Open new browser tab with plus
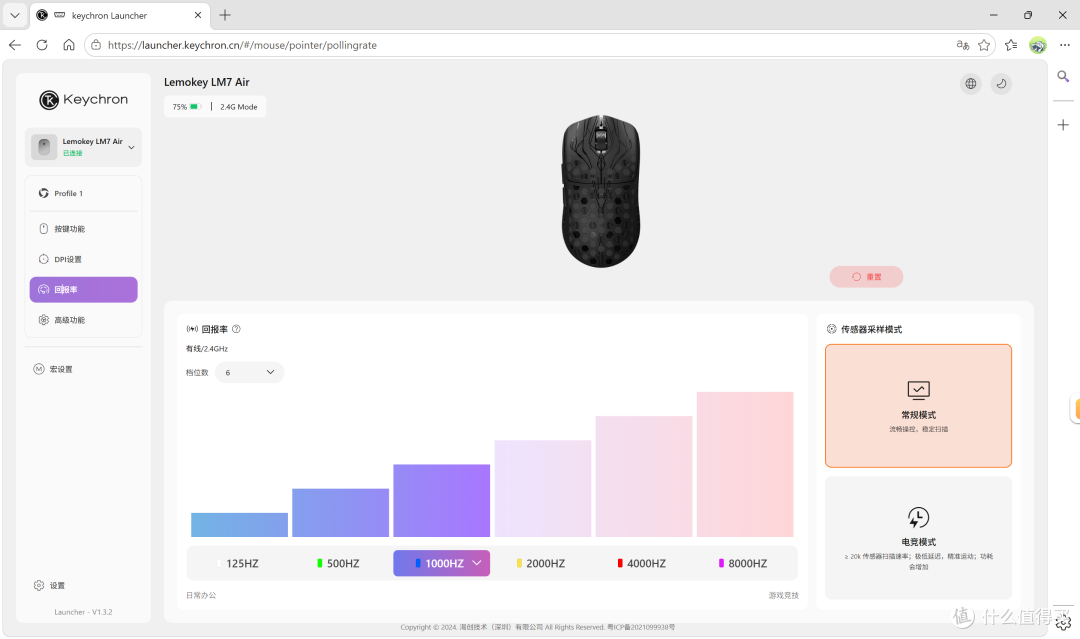The image size is (1080, 639). click(225, 14)
